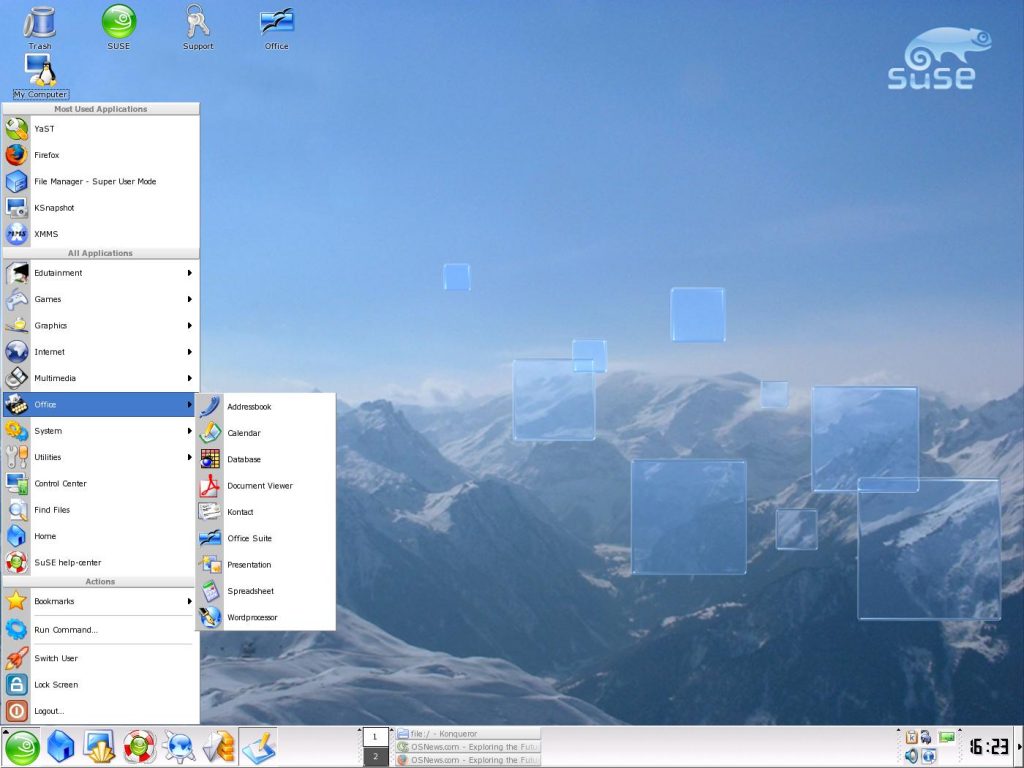Image resolution: width=1024 pixels, height=768 pixels.
Task: Open the KMix volume control in tray
Action: tap(911, 755)
